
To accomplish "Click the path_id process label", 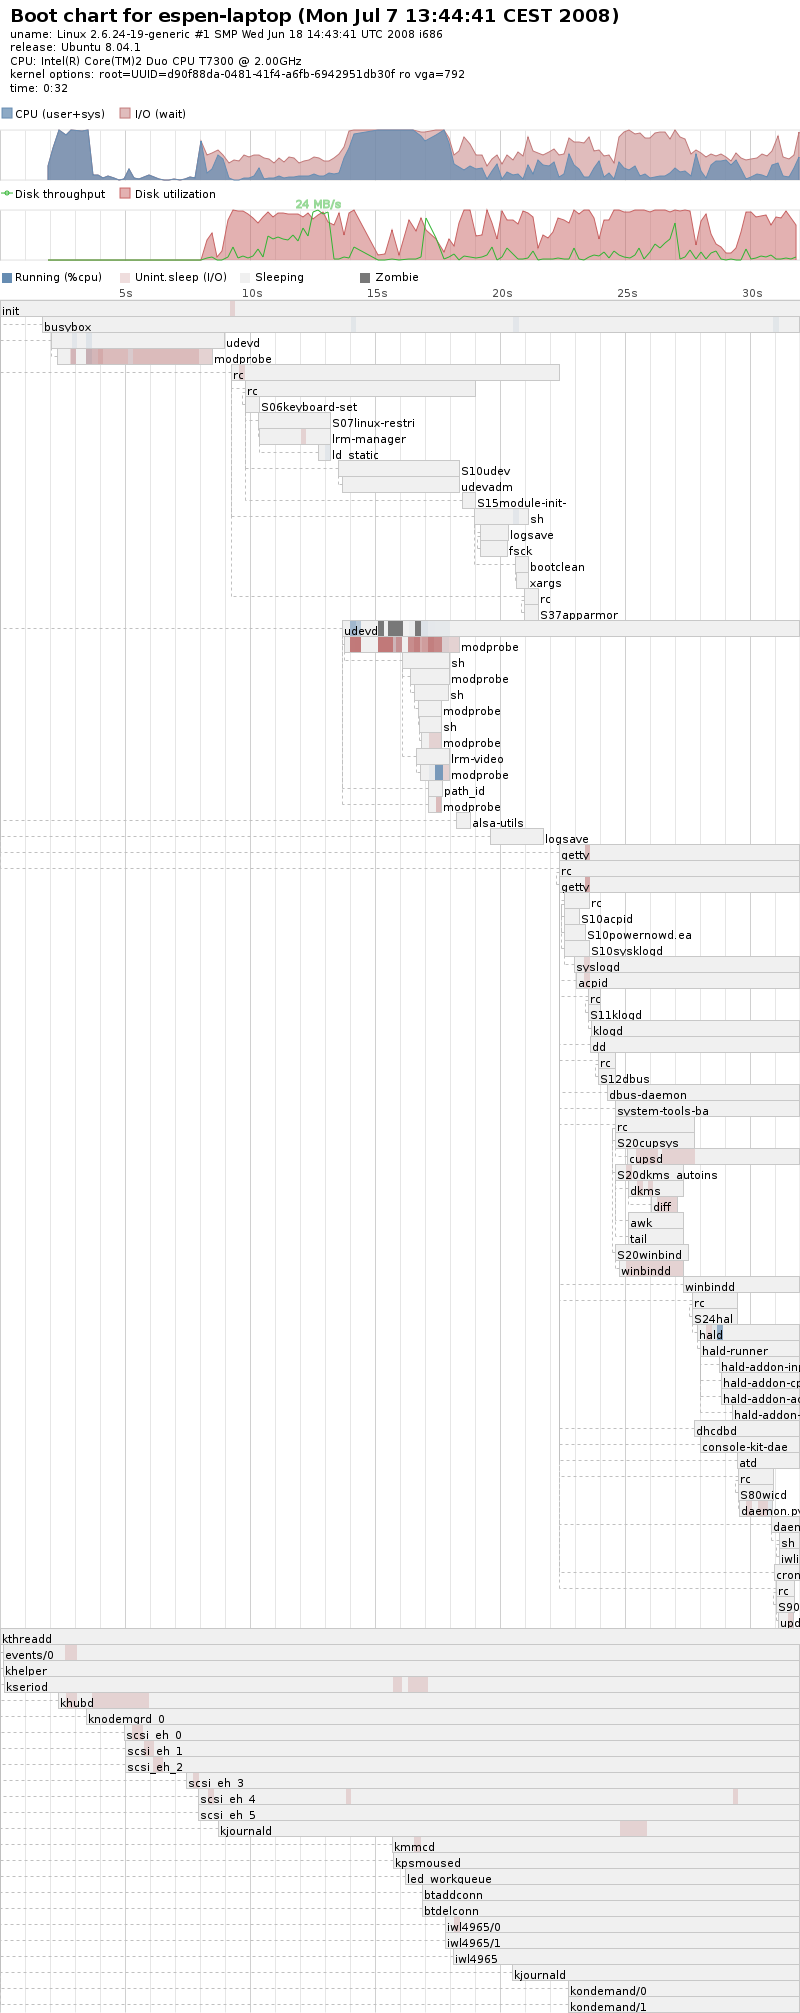I will pyautogui.click(x=464, y=791).
